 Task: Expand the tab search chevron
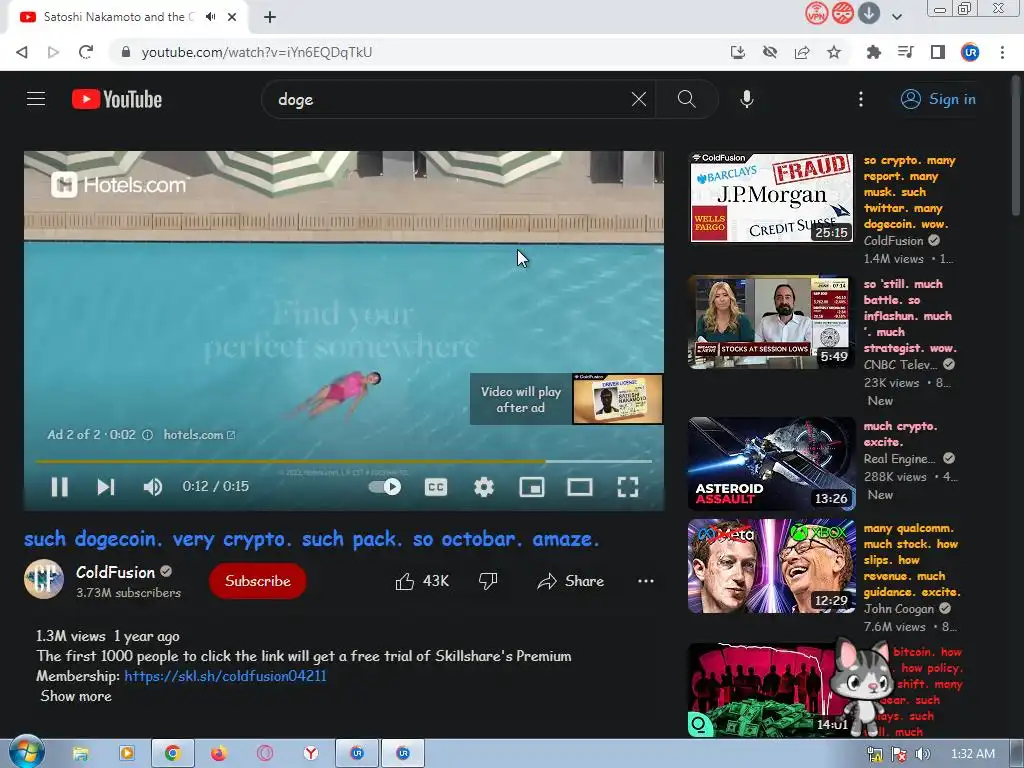point(897,16)
